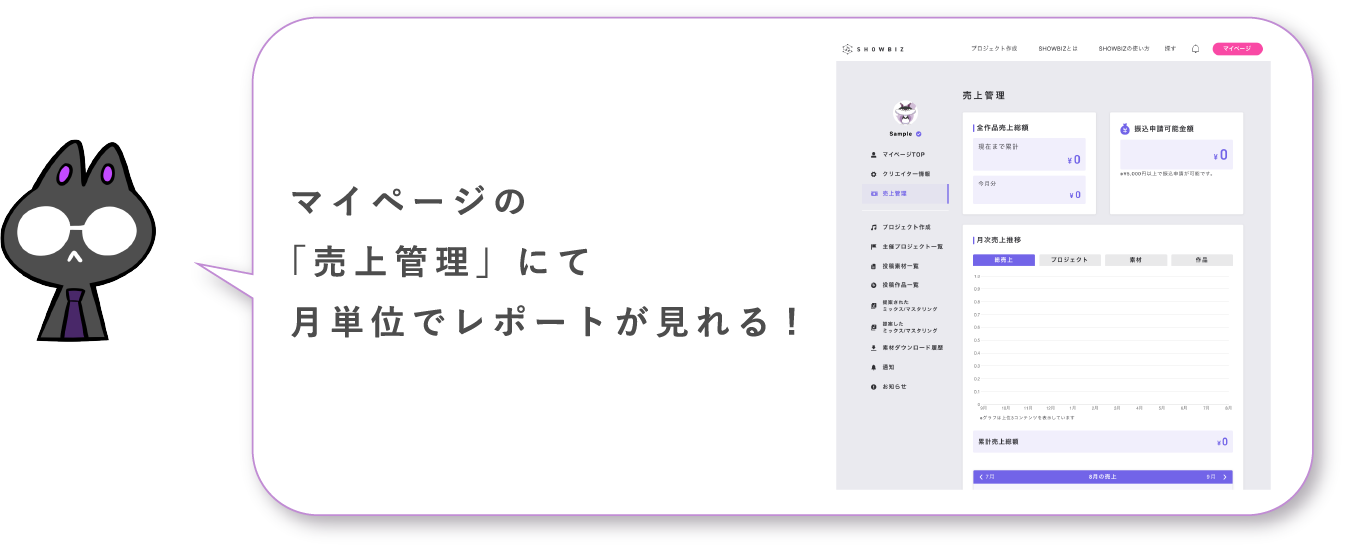Click the 振込申請可能金額 amount box
This screenshot has height=550, width=1348.
coord(1176,154)
